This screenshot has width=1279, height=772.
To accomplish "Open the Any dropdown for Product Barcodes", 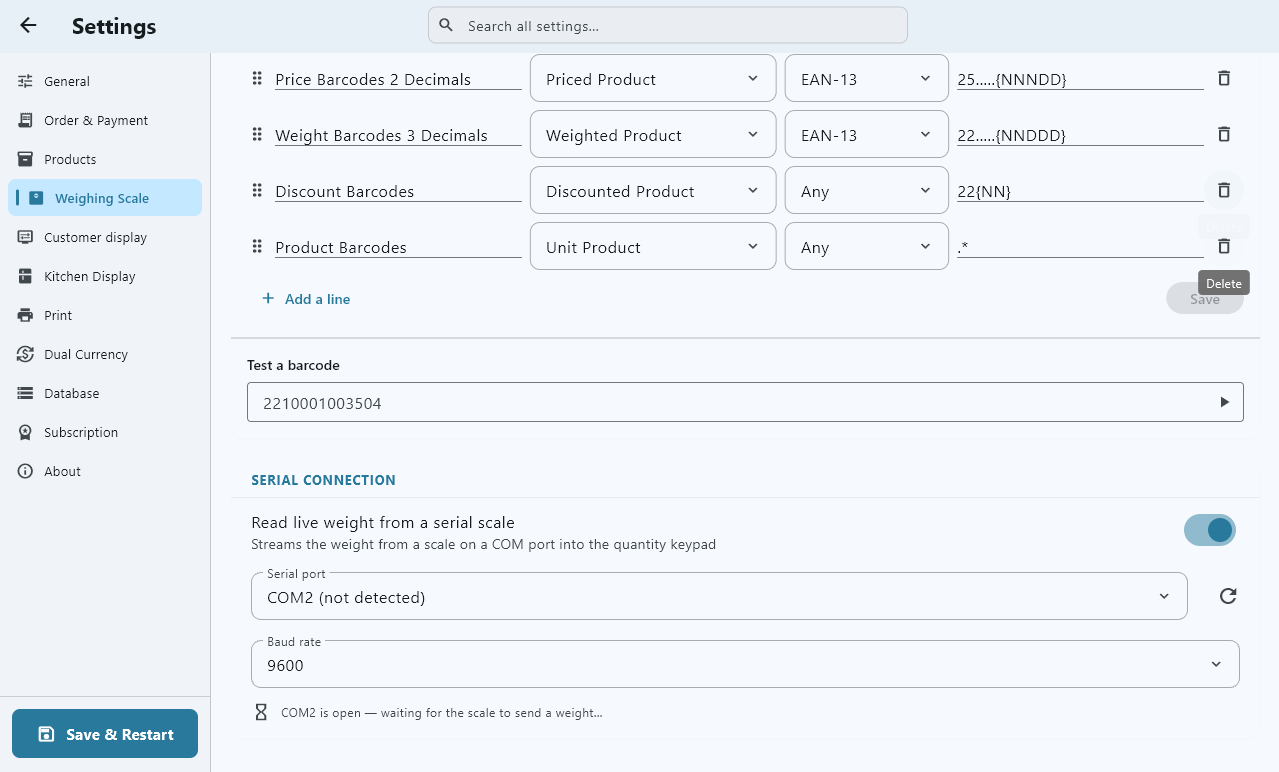I will [x=867, y=246].
